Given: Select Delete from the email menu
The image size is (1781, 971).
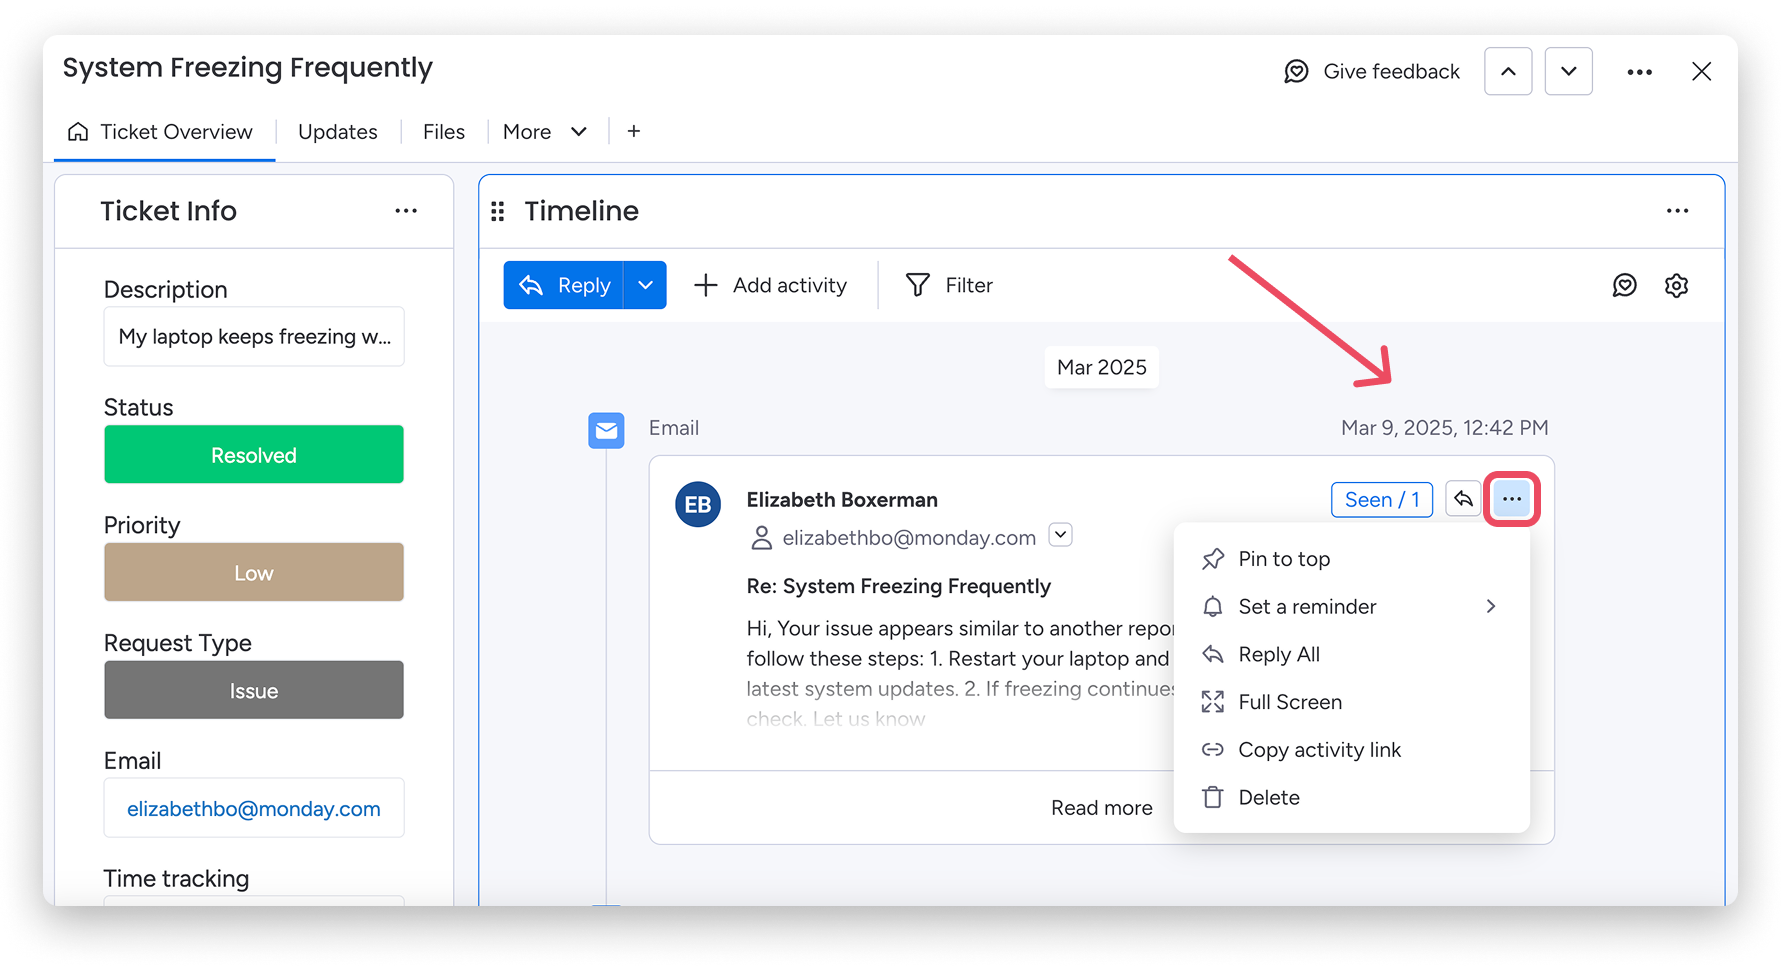Looking at the screenshot, I should pos(1352,798).
